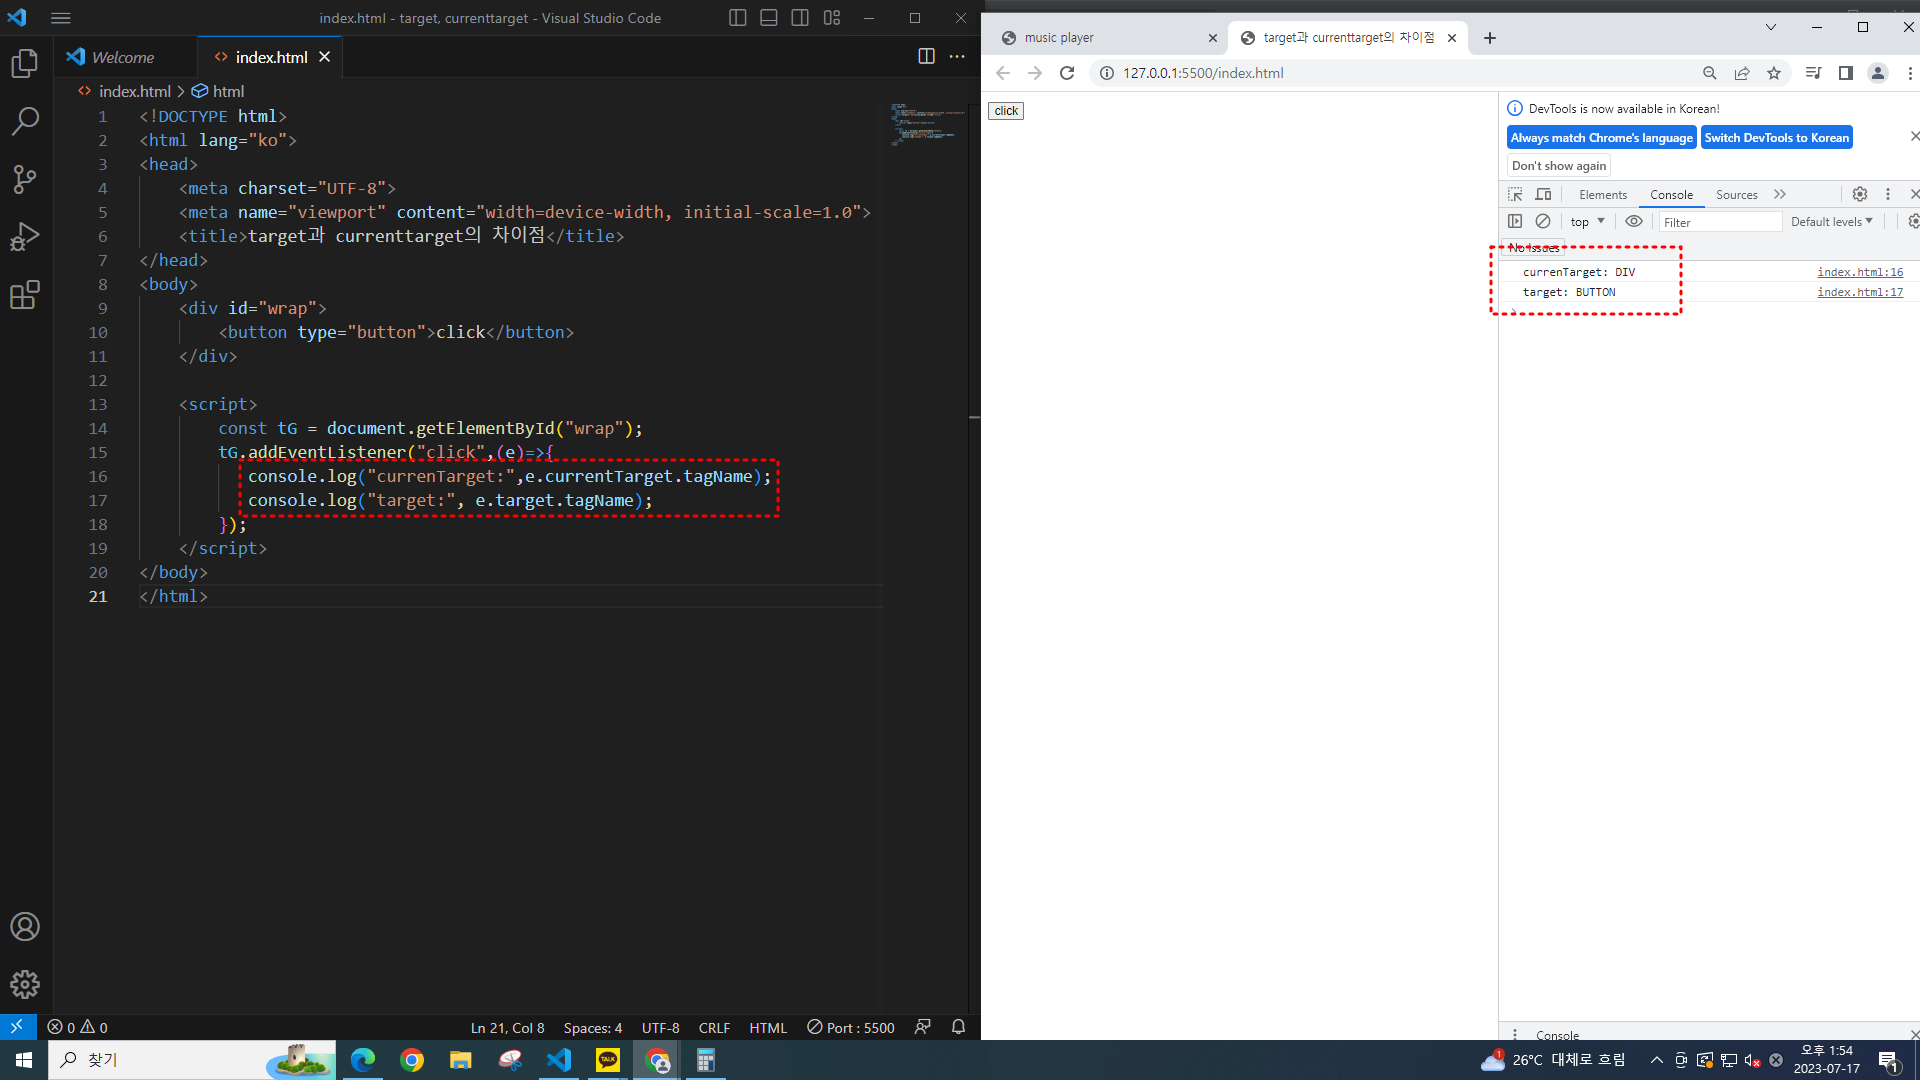Image resolution: width=1920 pixels, height=1080 pixels.
Task: Switch to the Welcome editor tab
Action: coord(123,57)
